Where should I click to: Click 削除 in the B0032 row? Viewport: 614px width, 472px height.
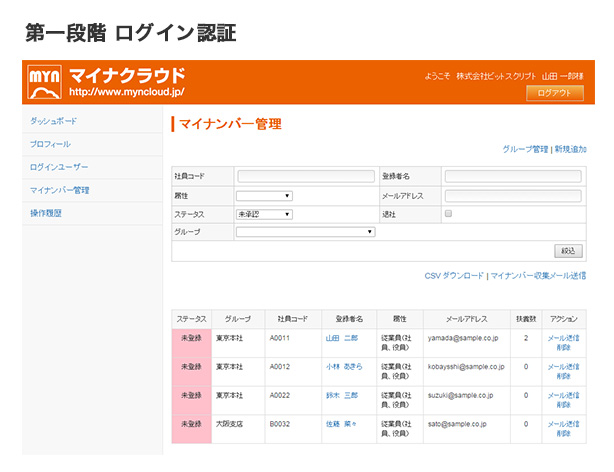pos(563,433)
